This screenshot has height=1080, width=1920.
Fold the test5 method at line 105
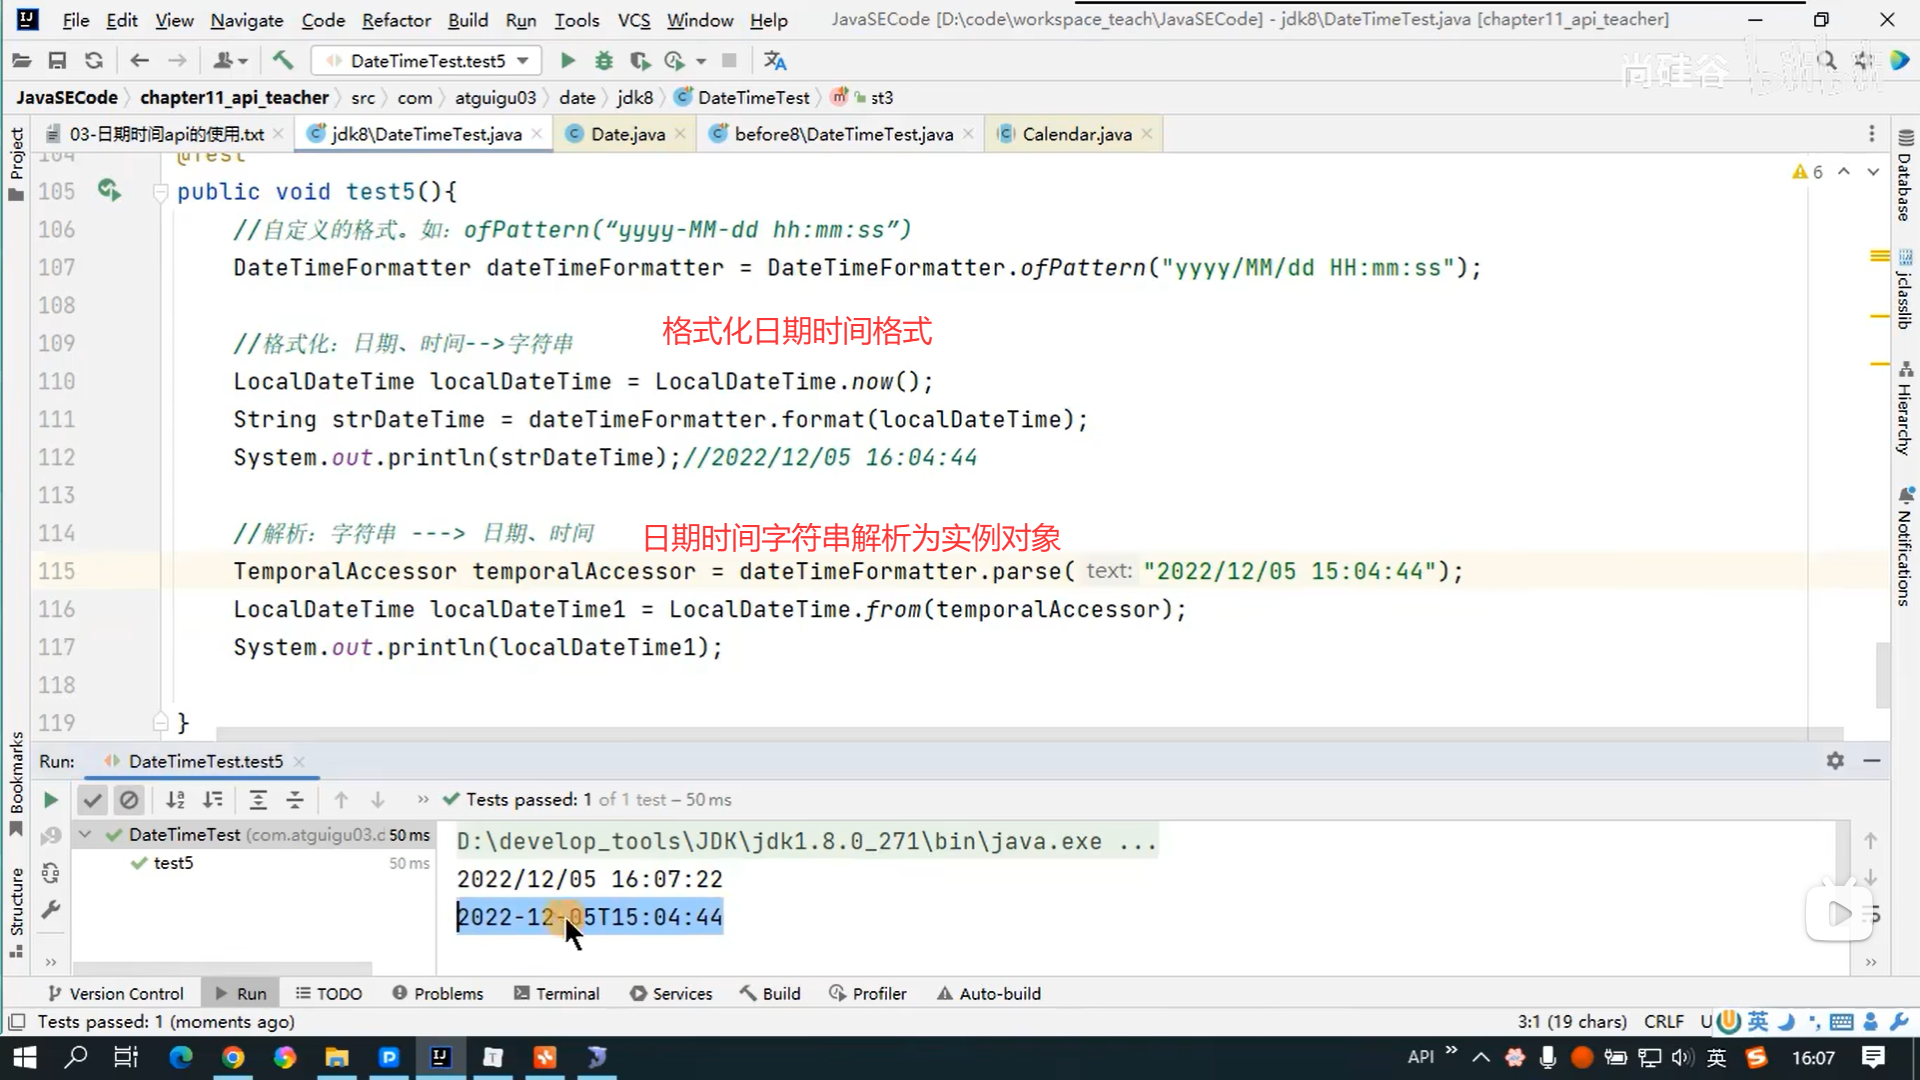160,191
